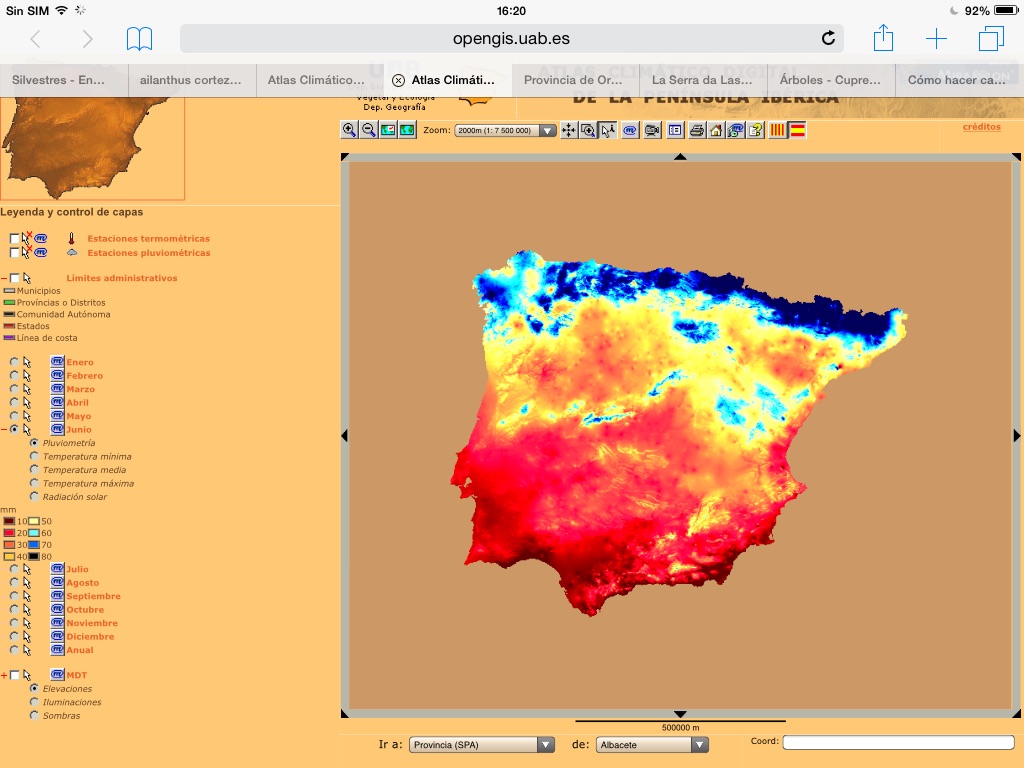This screenshot has width=1024, height=768.
Task: Tap Safari new tab plus icon
Action: click(x=936, y=39)
